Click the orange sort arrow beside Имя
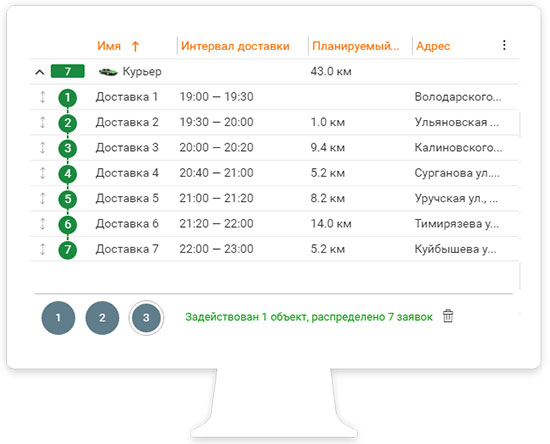The width and height of the screenshot is (550, 444). (135, 46)
